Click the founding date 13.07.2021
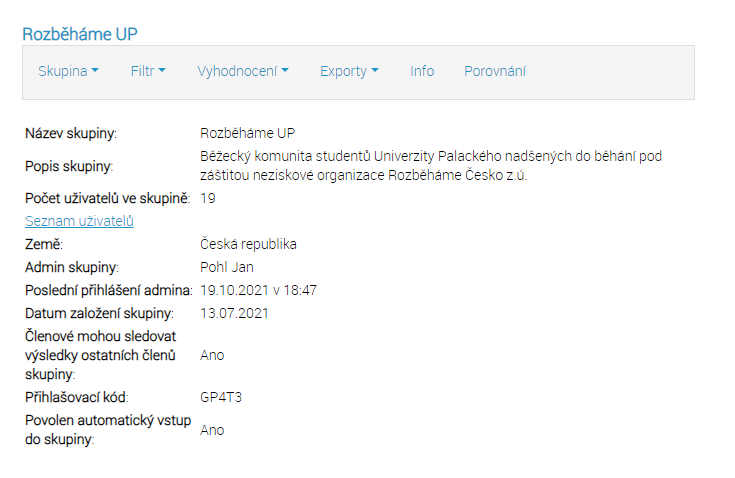Screen dimensions: 735x478 (234, 313)
